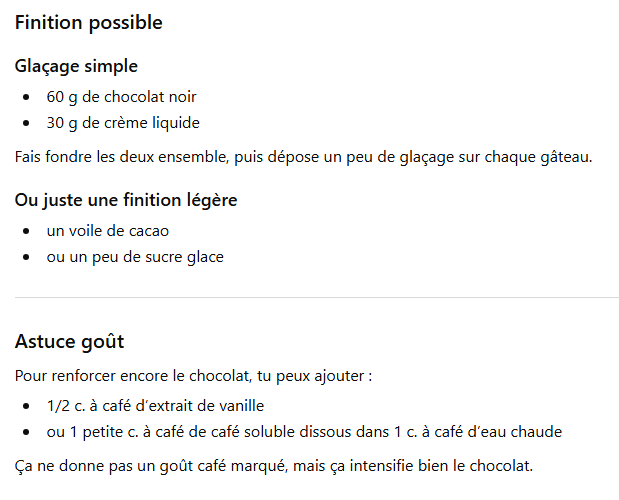Click the "un voile de cacao" item
Viewport: 619px width, 500px height.
(108, 231)
